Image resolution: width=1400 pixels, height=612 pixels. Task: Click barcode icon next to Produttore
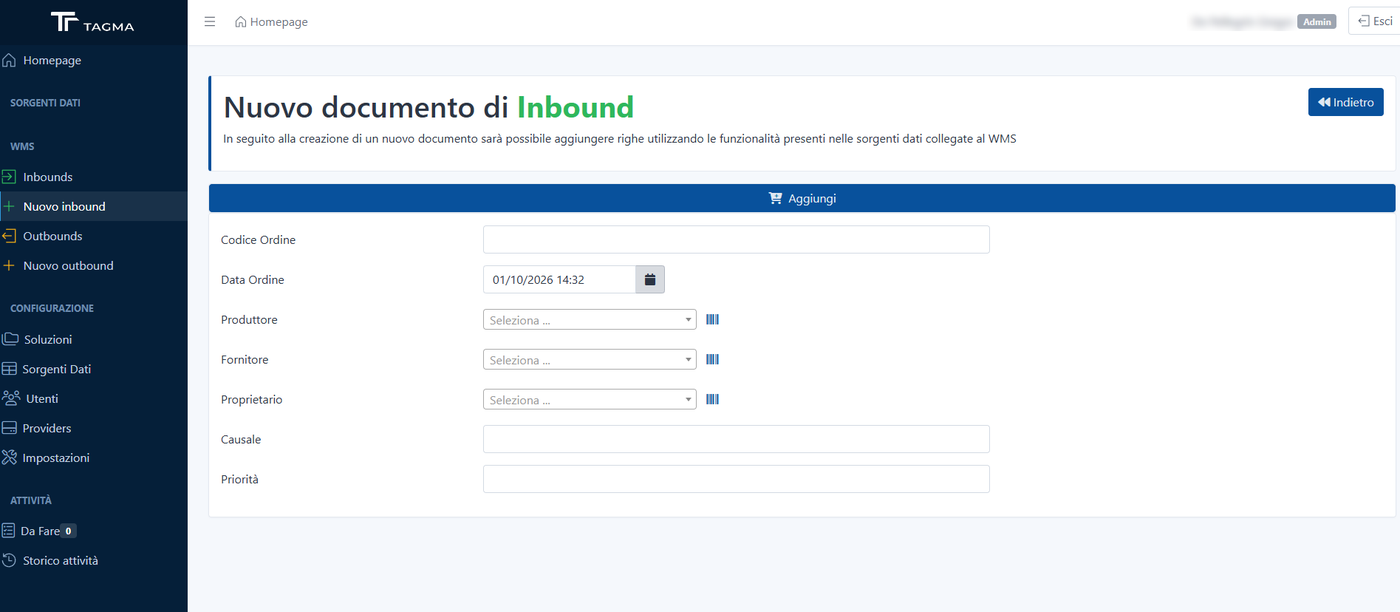[x=713, y=320]
